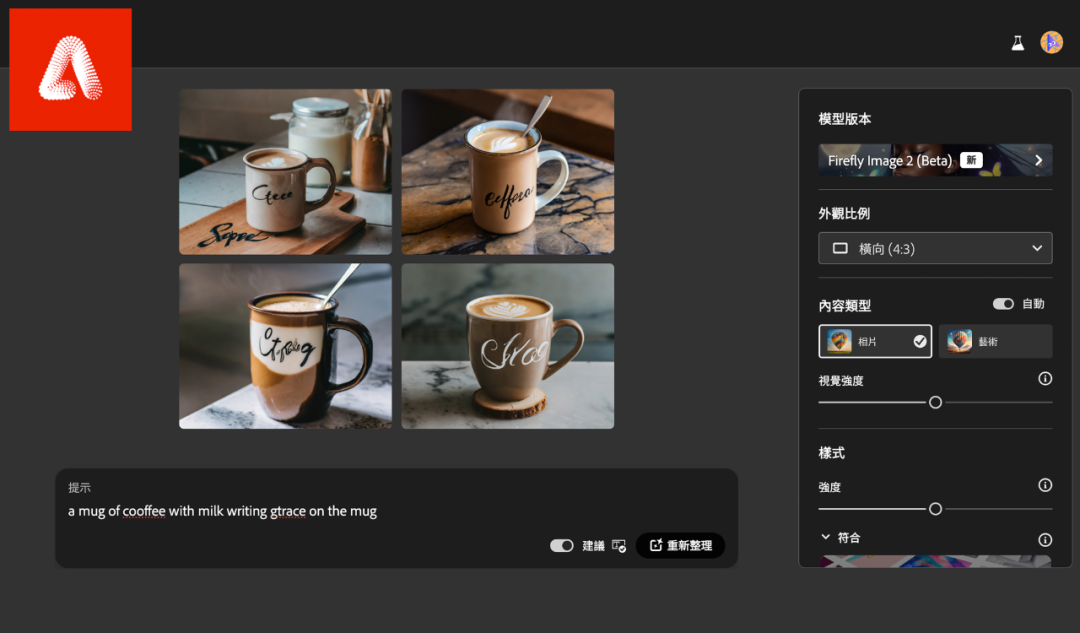Collapse the 符合 section chevron
The width and height of the screenshot is (1080, 633).
(825, 537)
